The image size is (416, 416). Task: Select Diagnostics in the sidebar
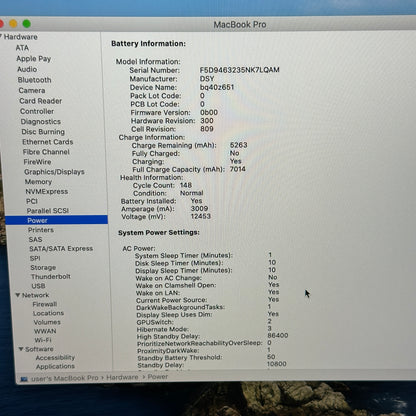41,122
